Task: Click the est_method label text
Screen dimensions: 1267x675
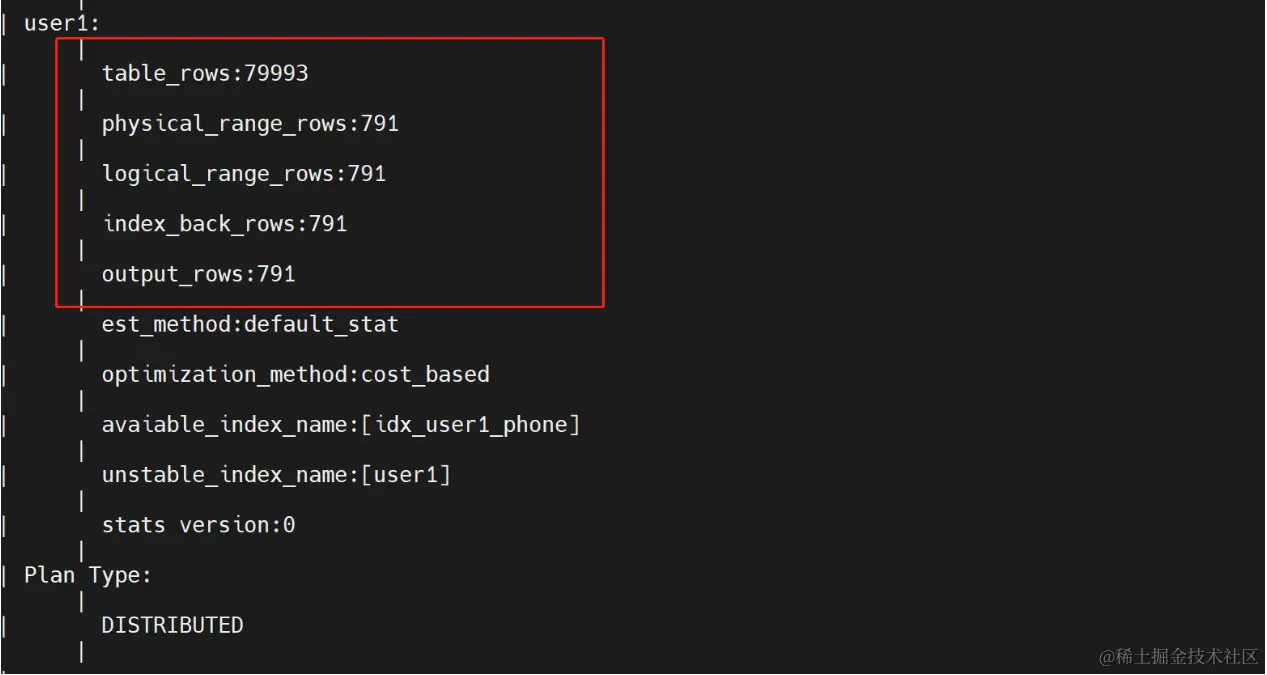Action: point(169,324)
